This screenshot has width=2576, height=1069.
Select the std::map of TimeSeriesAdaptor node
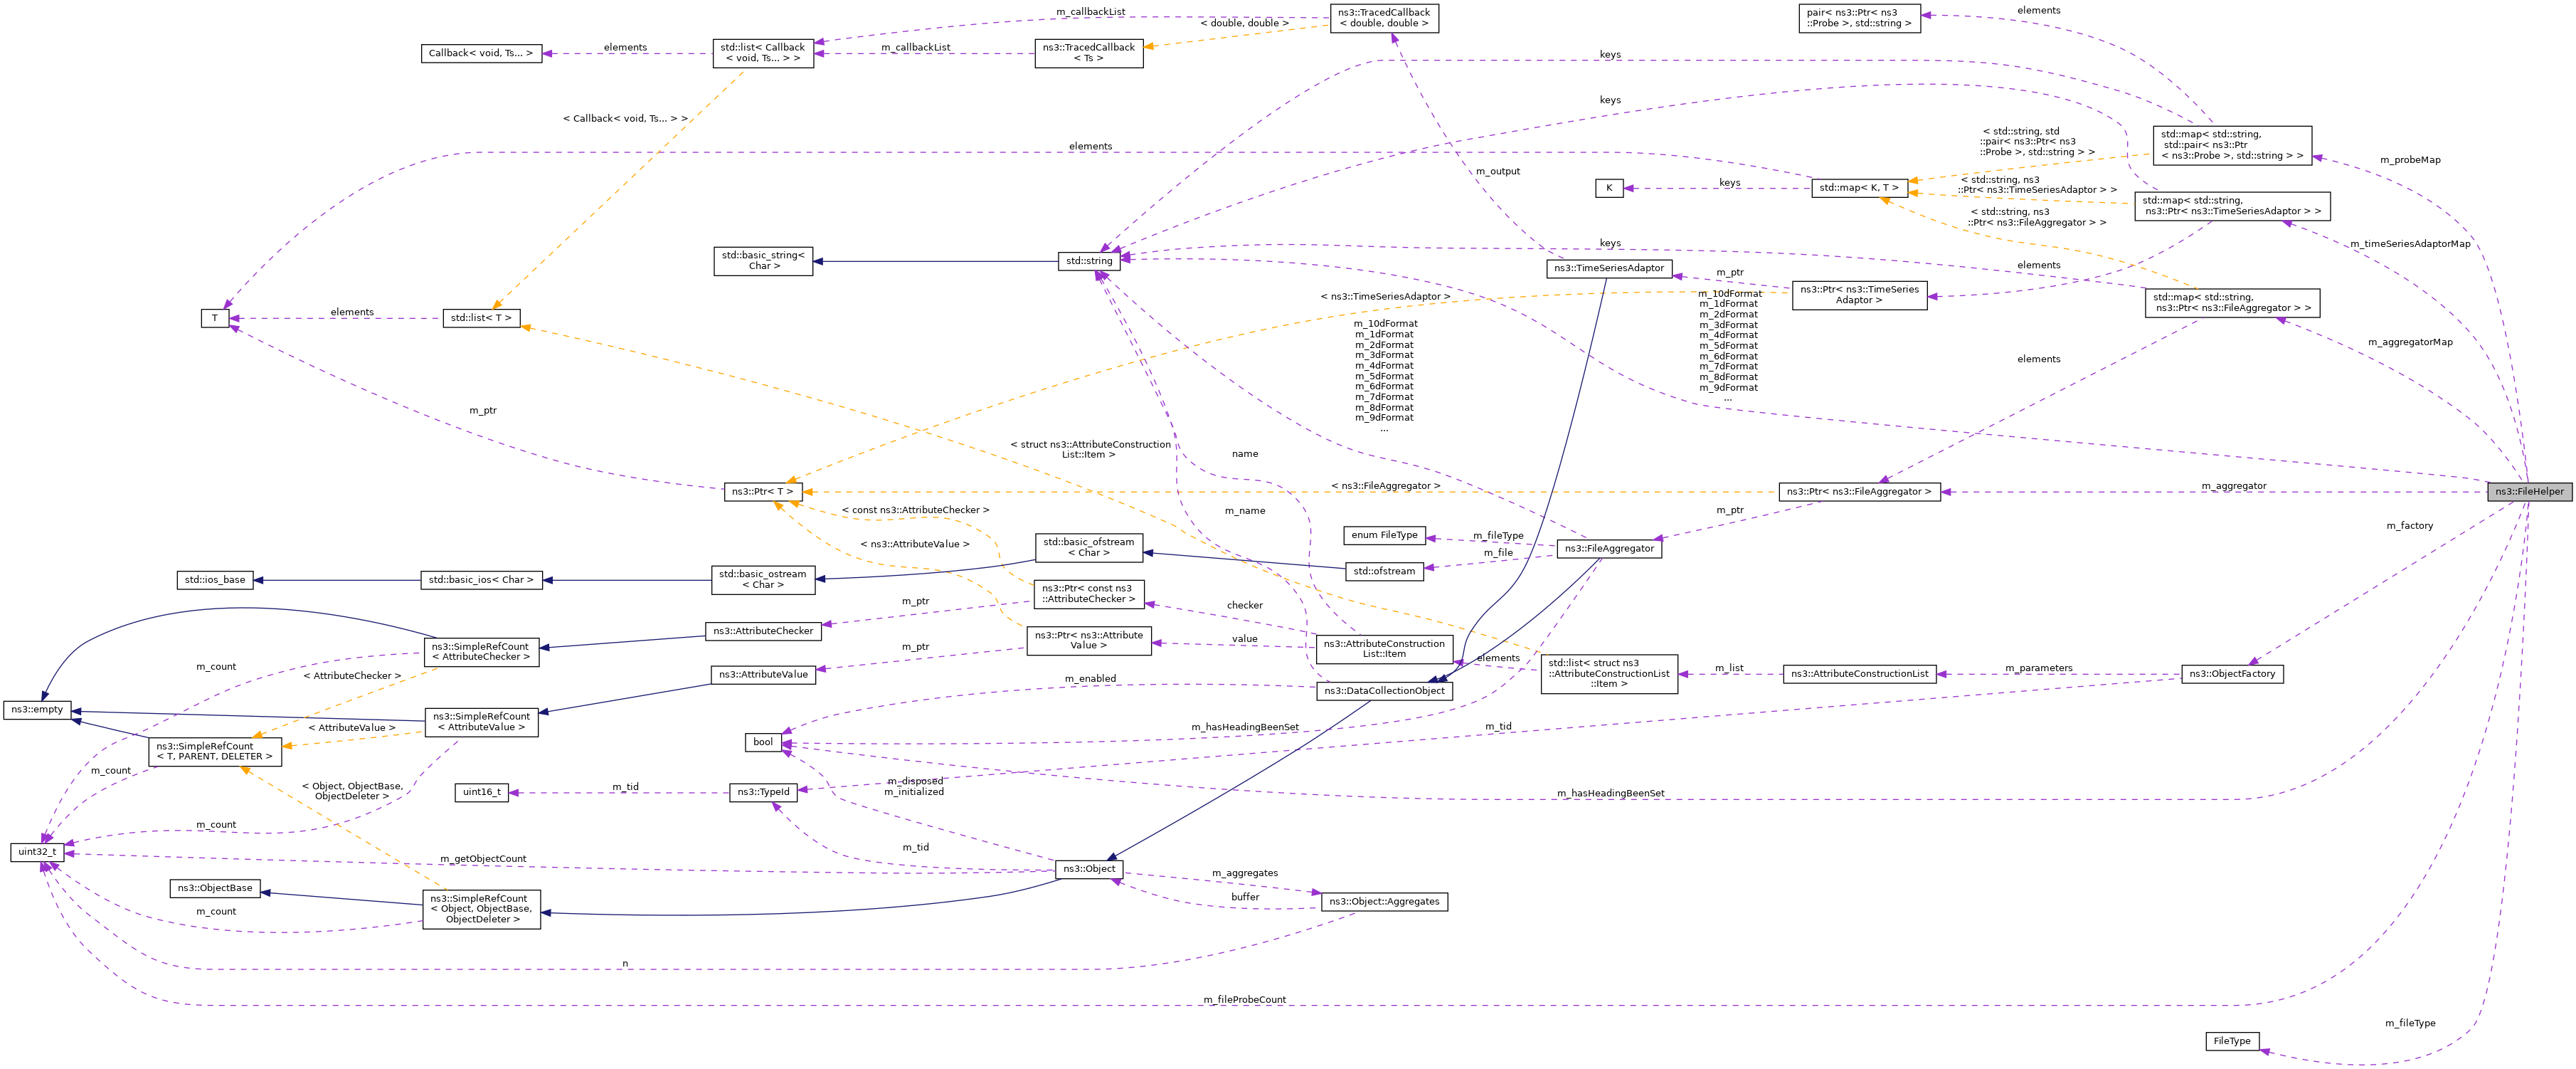tap(2232, 206)
